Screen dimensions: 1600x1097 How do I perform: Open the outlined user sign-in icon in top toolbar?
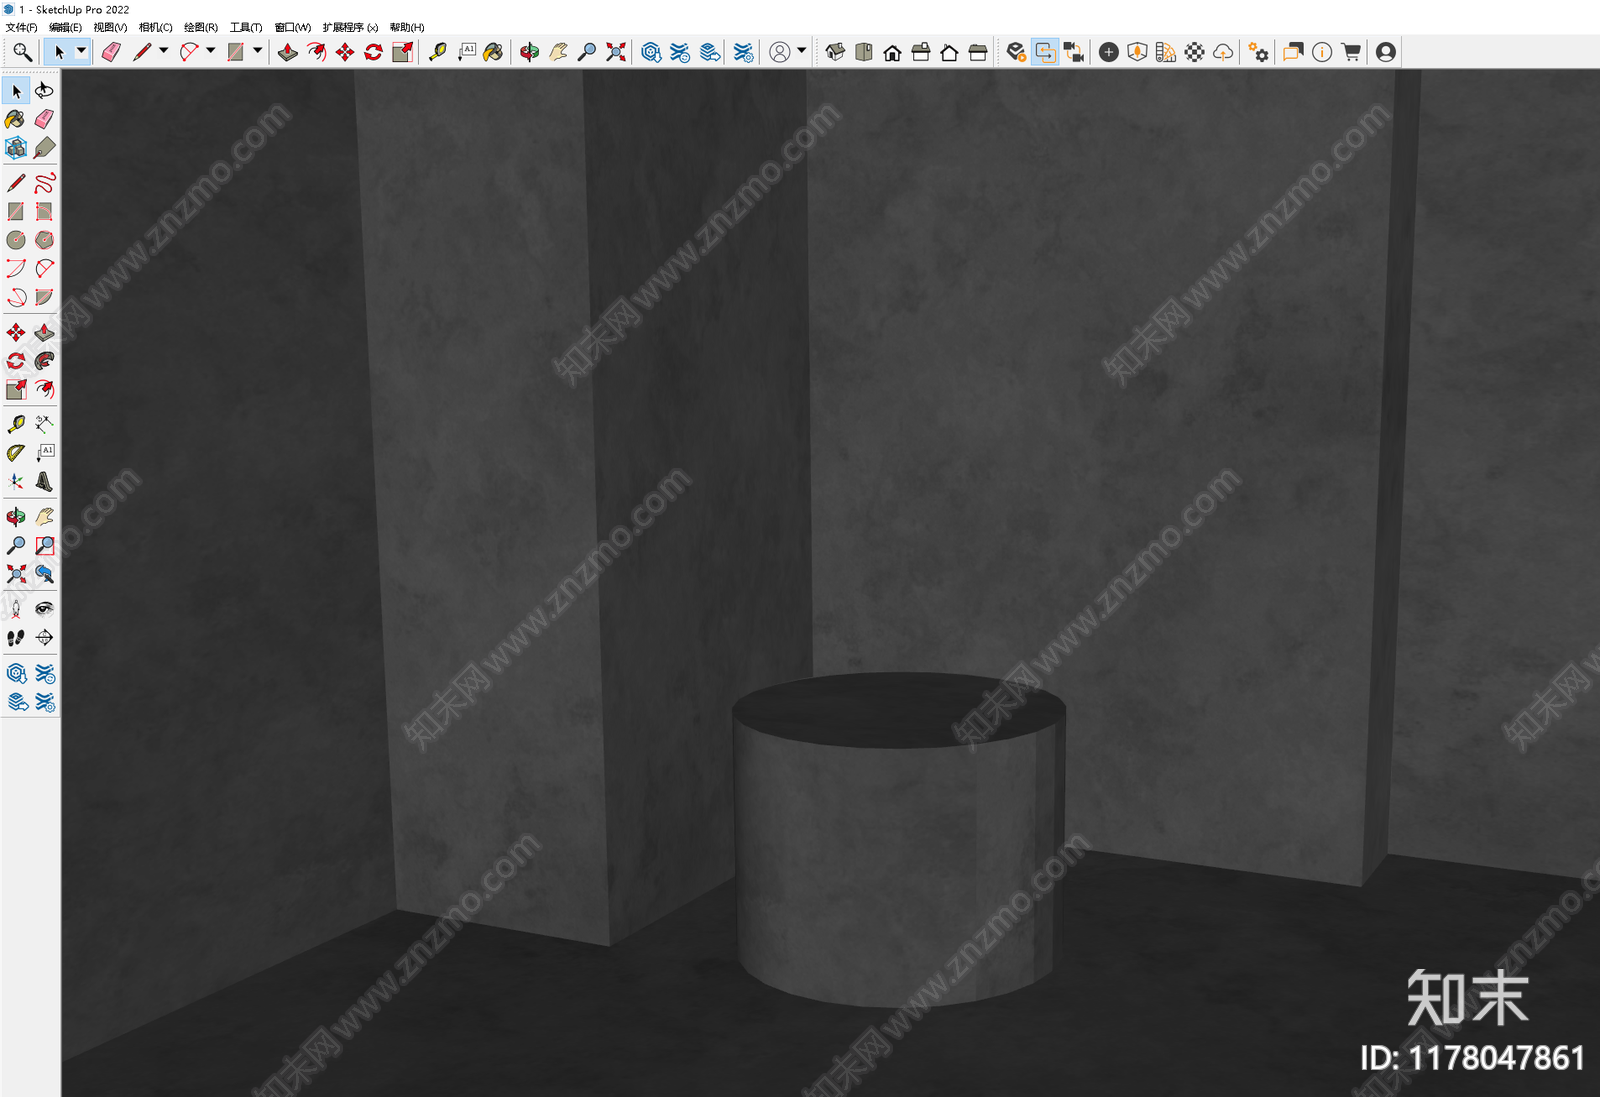[780, 52]
